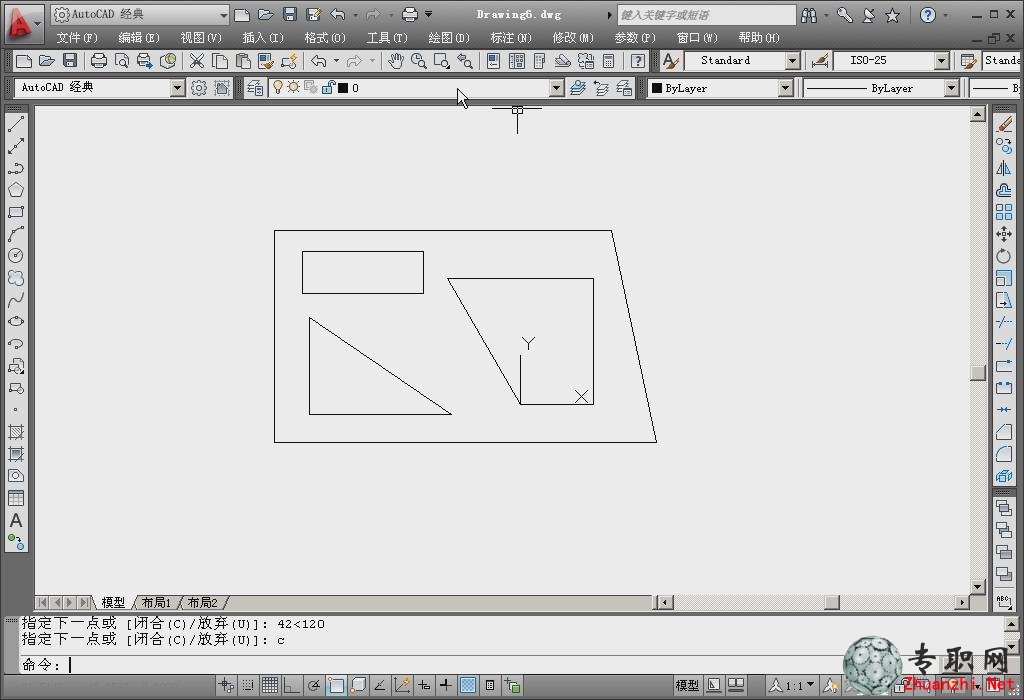Cut selection with scissors icon
The width and height of the screenshot is (1024, 700).
(197, 61)
